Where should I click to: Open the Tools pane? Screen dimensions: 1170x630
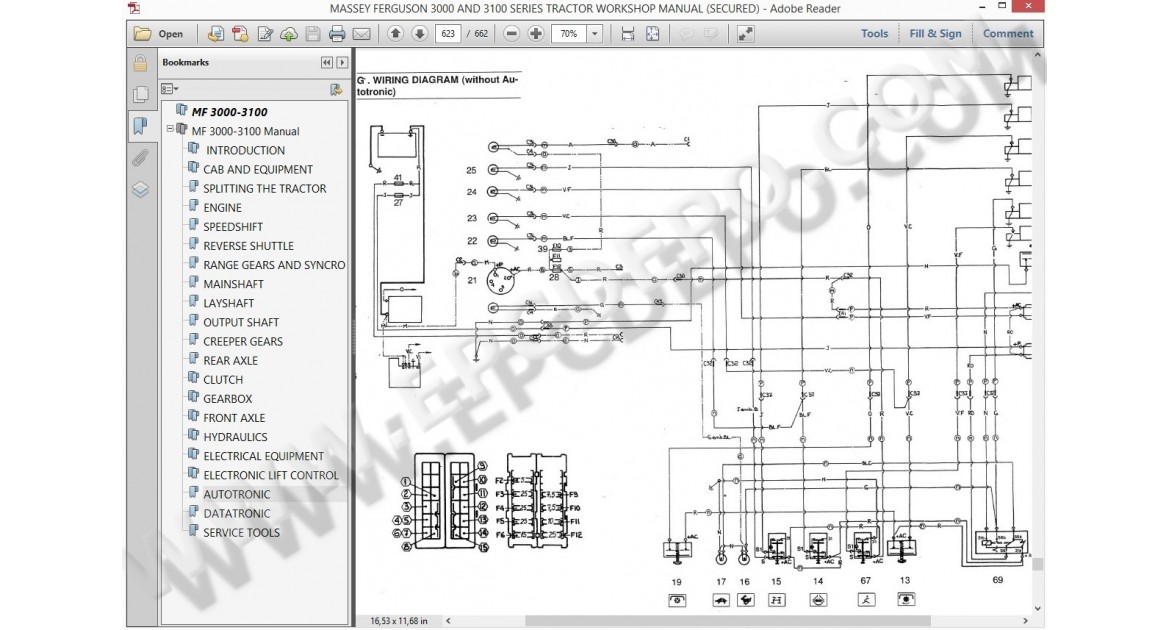click(x=875, y=34)
